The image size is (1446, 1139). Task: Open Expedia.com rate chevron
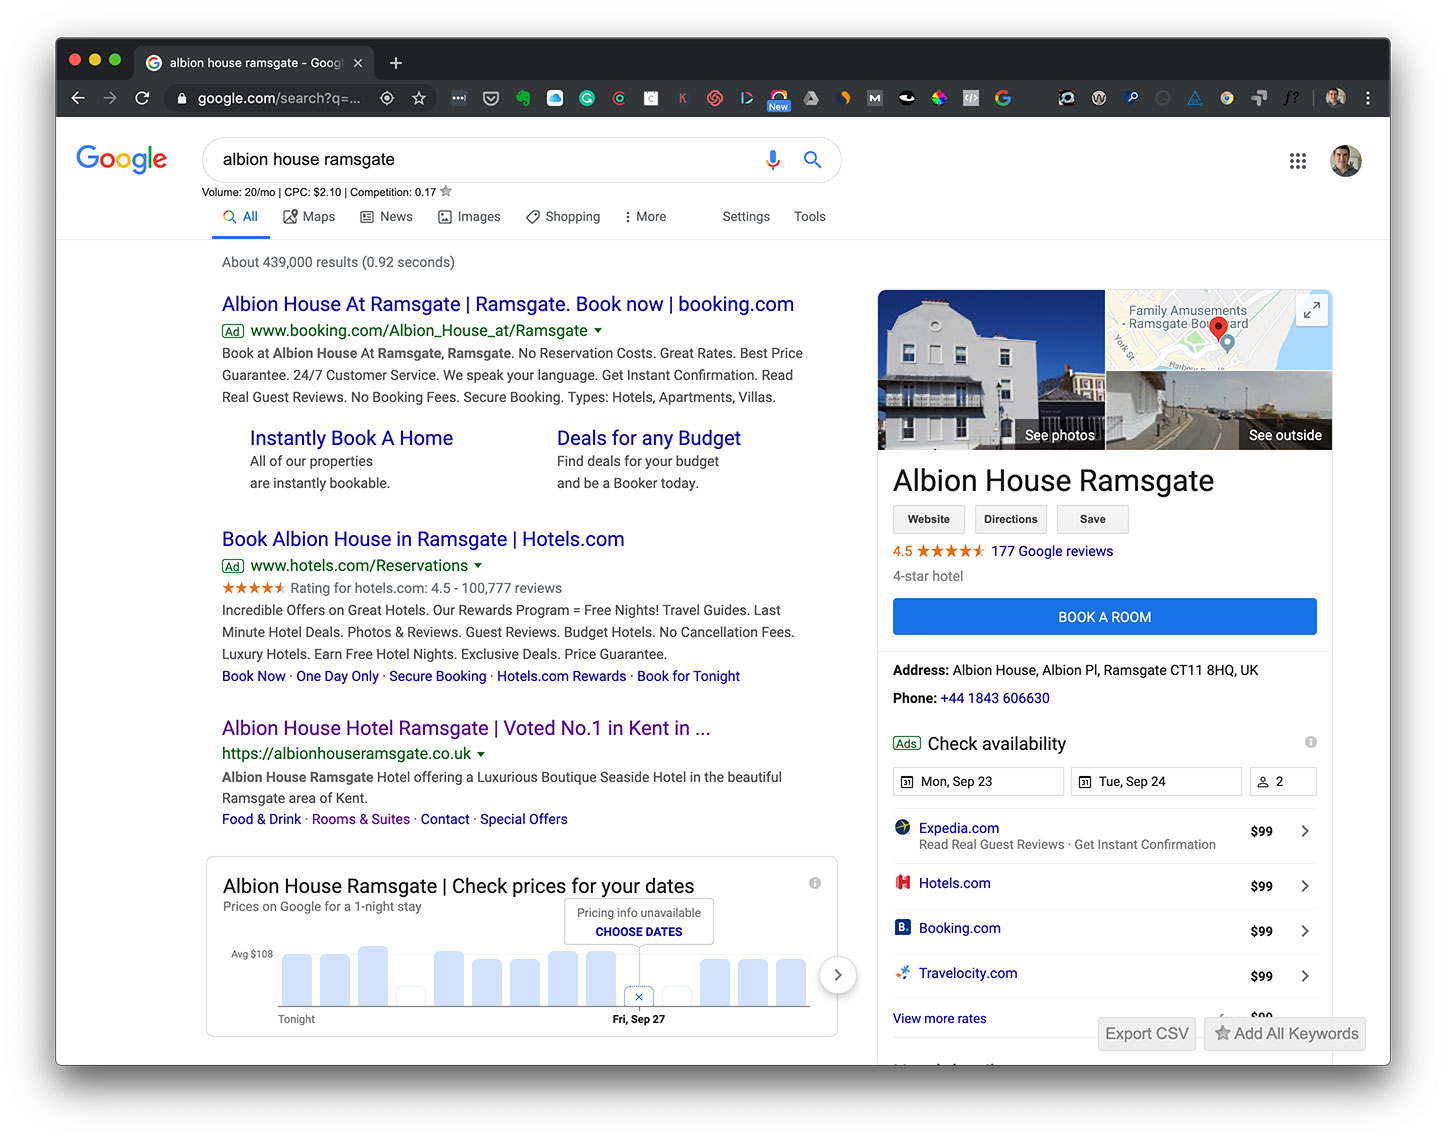click(x=1305, y=831)
